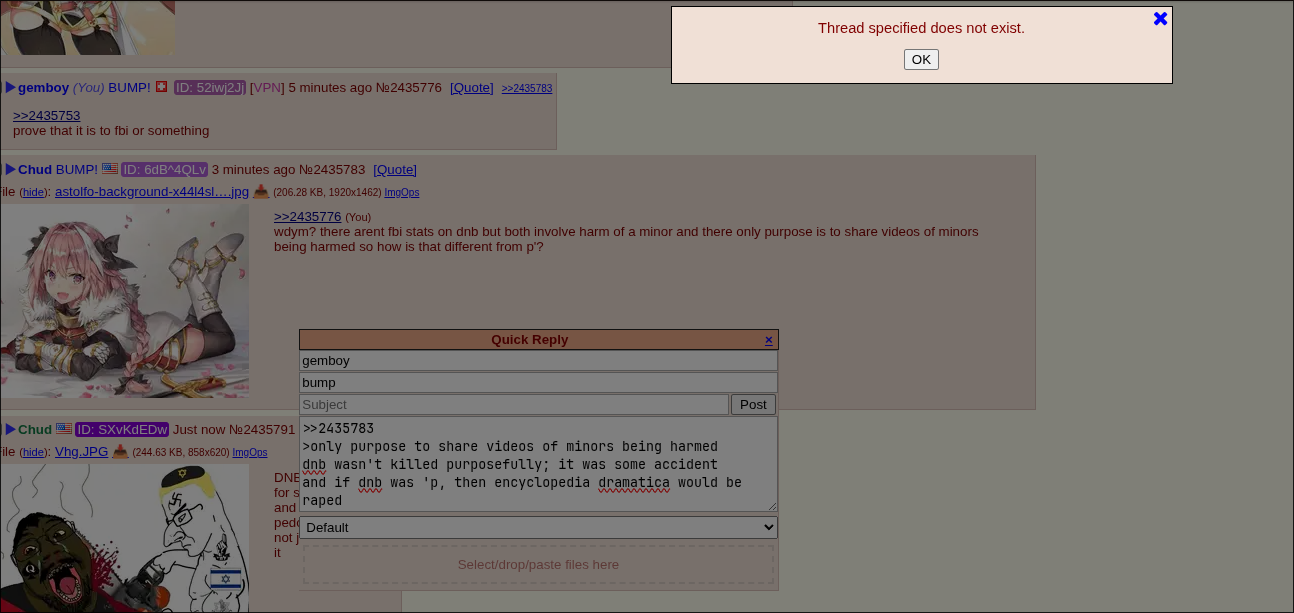Viewport: 1294px width, 613px height.
Task: Focus the Subject field in Quick Reply
Action: (514, 404)
